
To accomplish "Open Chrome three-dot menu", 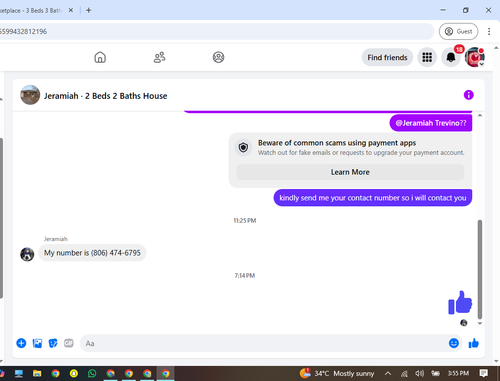I will tap(489, 31).
